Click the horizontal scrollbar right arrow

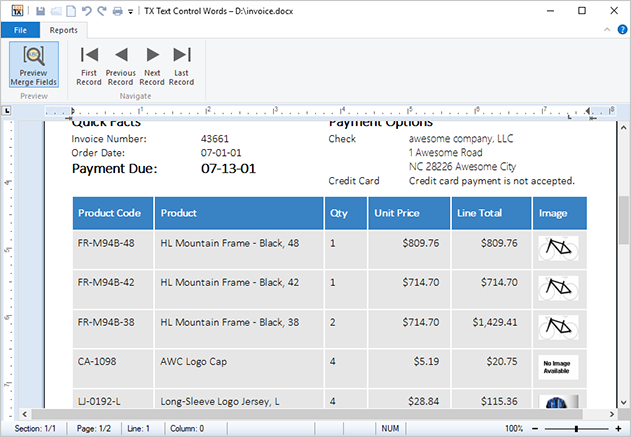coord(612,414)
